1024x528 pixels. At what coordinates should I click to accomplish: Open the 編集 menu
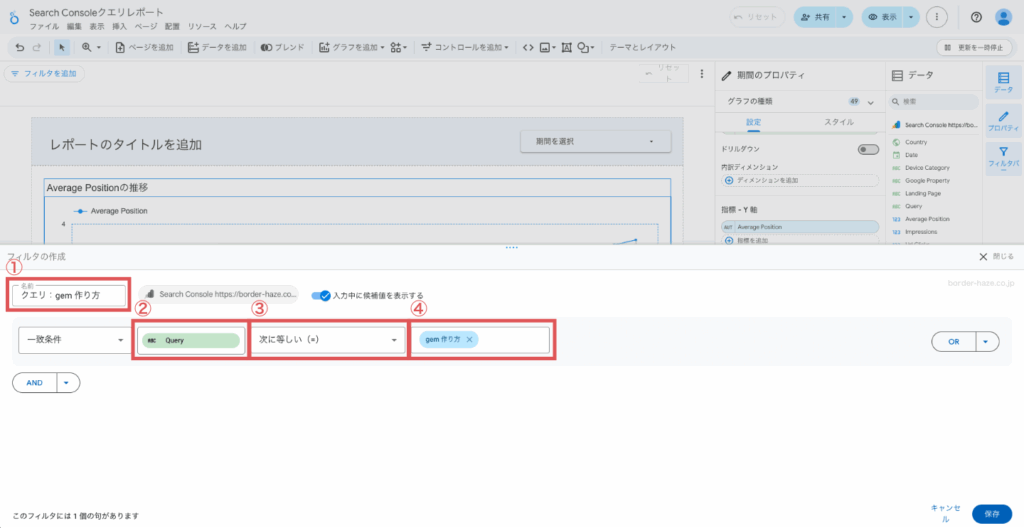click(x=74, y=26)
